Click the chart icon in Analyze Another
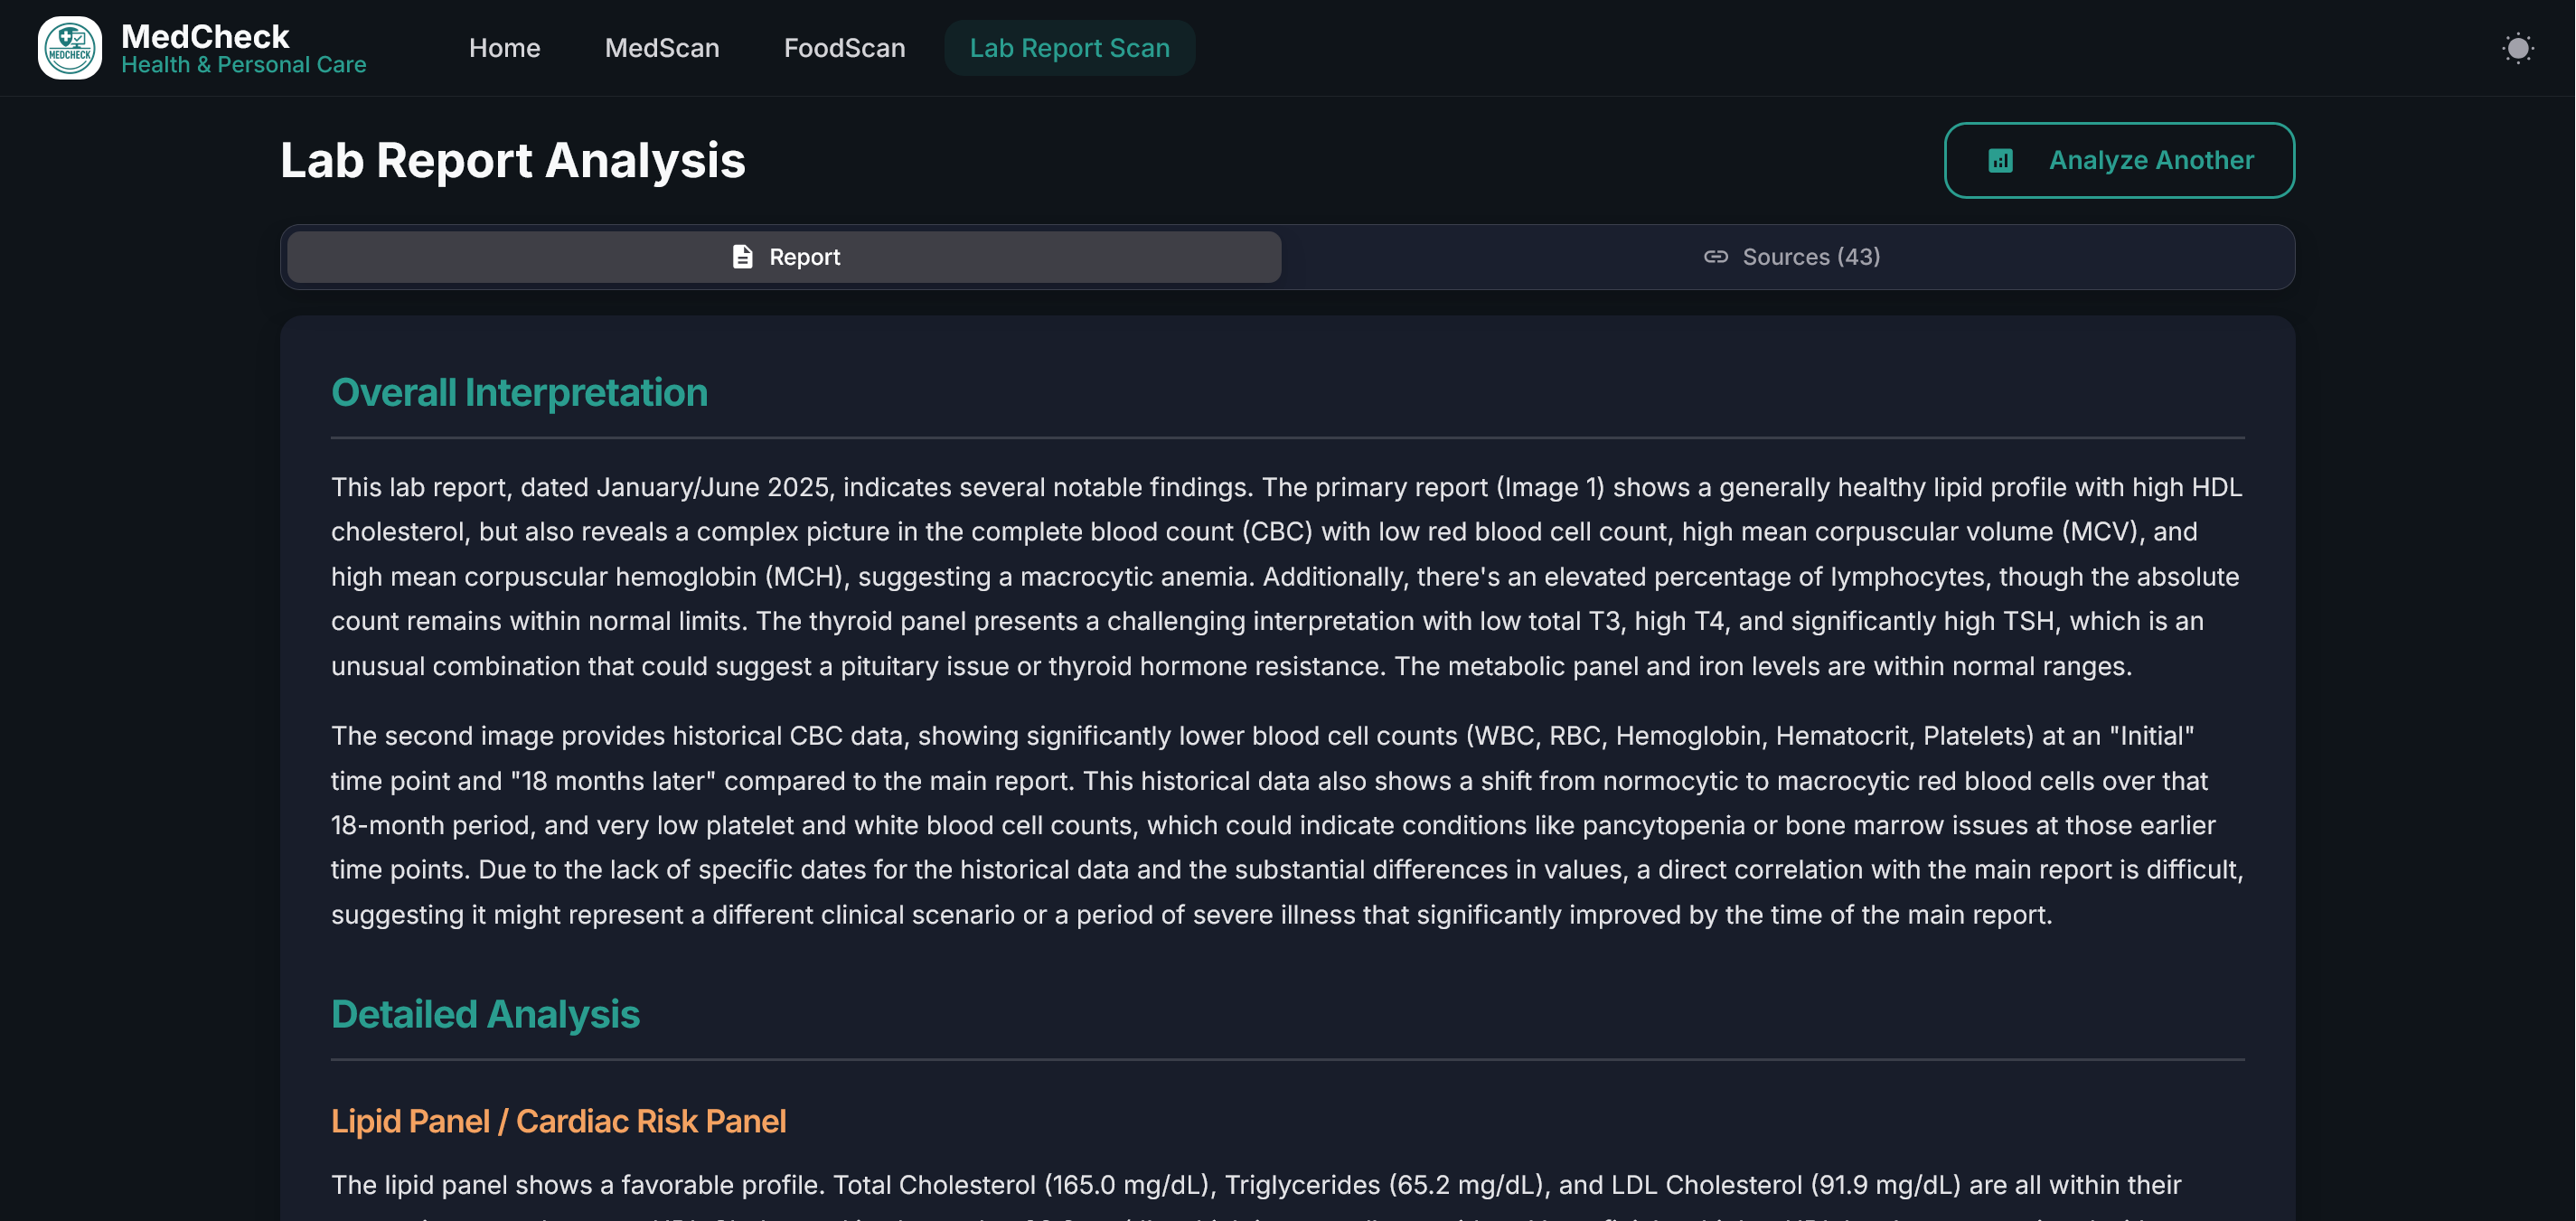The height and width of the screenshot is (1221, 2576). [x=2000, y=160]
